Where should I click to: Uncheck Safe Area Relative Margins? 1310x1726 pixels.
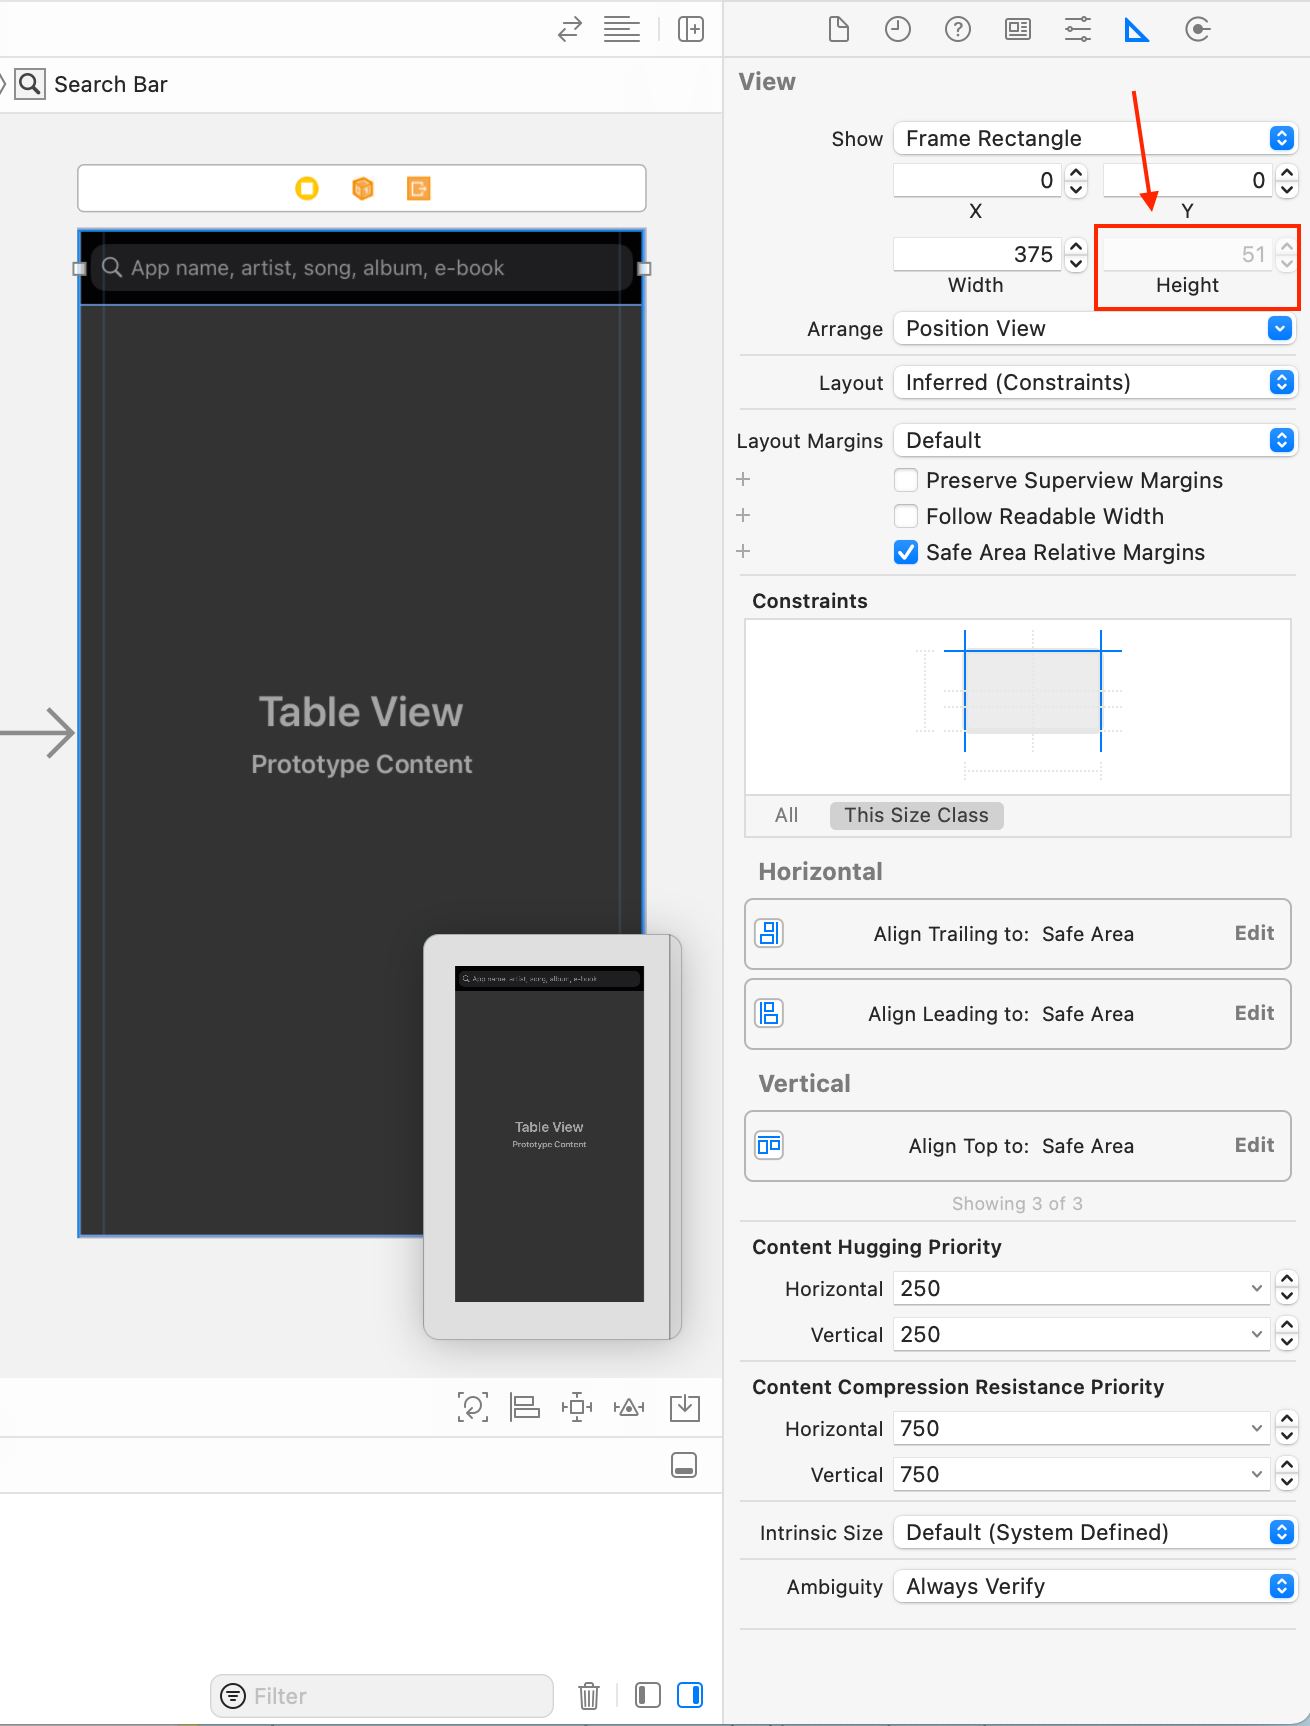906,553
